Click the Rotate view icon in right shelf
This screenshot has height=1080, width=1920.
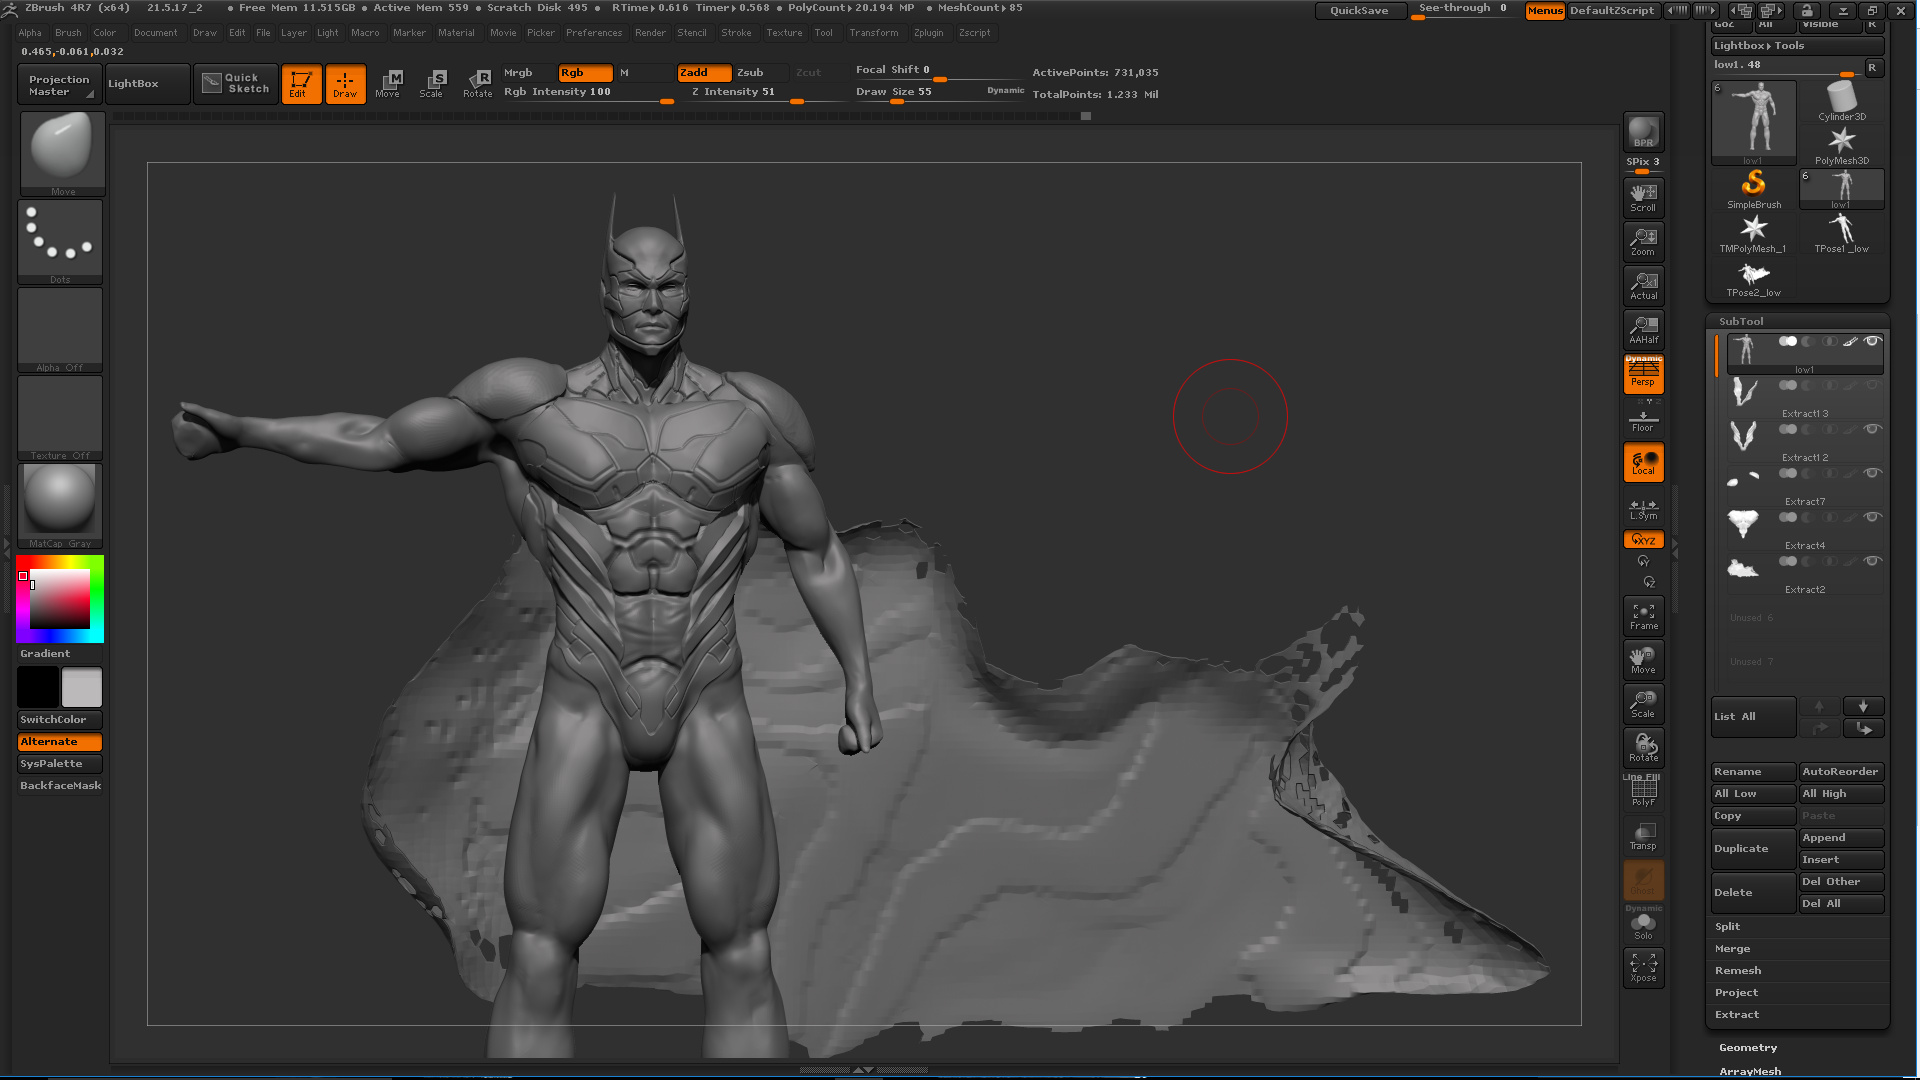click(1643, 748)
